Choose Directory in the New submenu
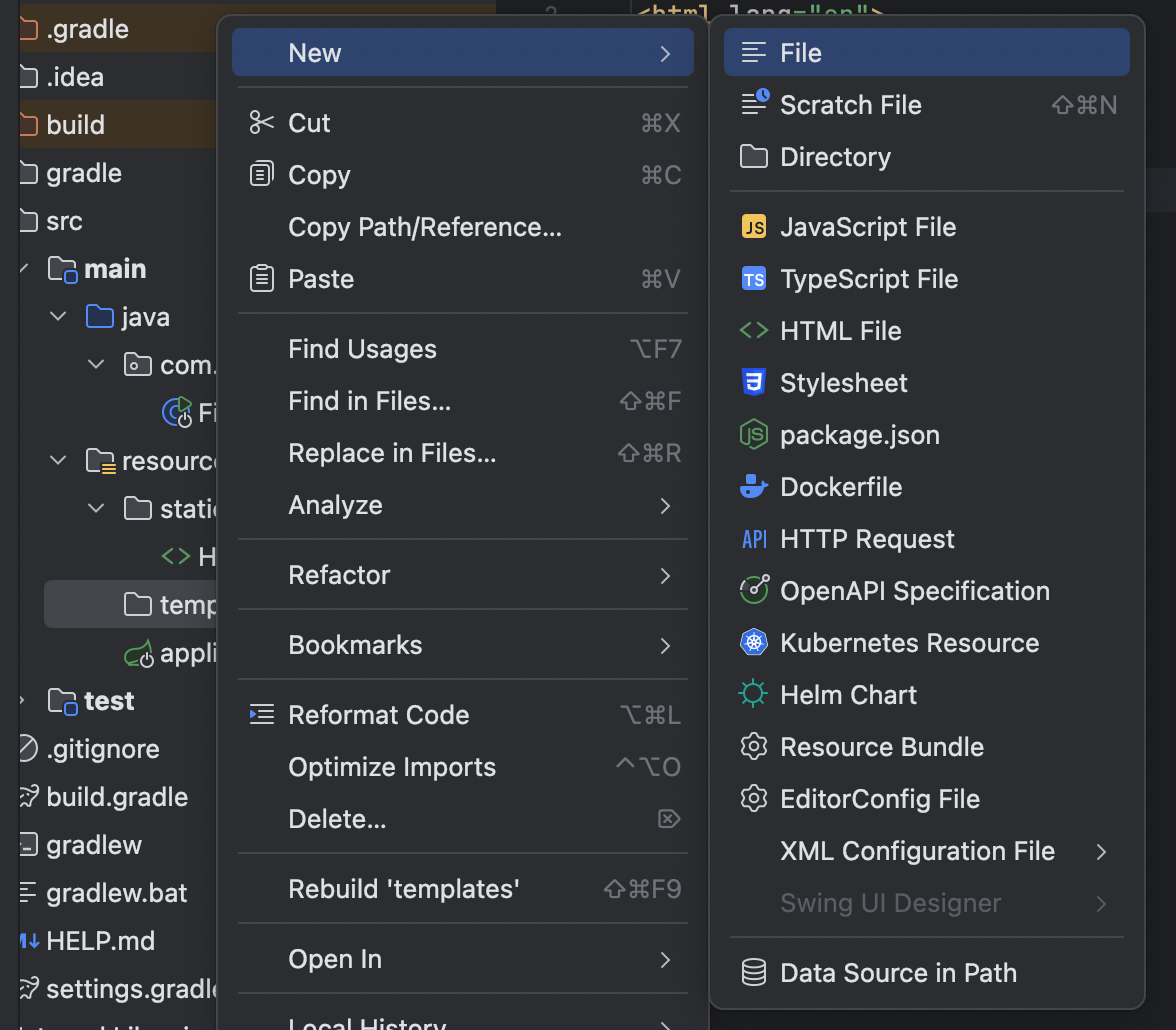Image resolution: width=1176 pixels, height=1030 pixels. pyautogui.click(x=926, y=157)
